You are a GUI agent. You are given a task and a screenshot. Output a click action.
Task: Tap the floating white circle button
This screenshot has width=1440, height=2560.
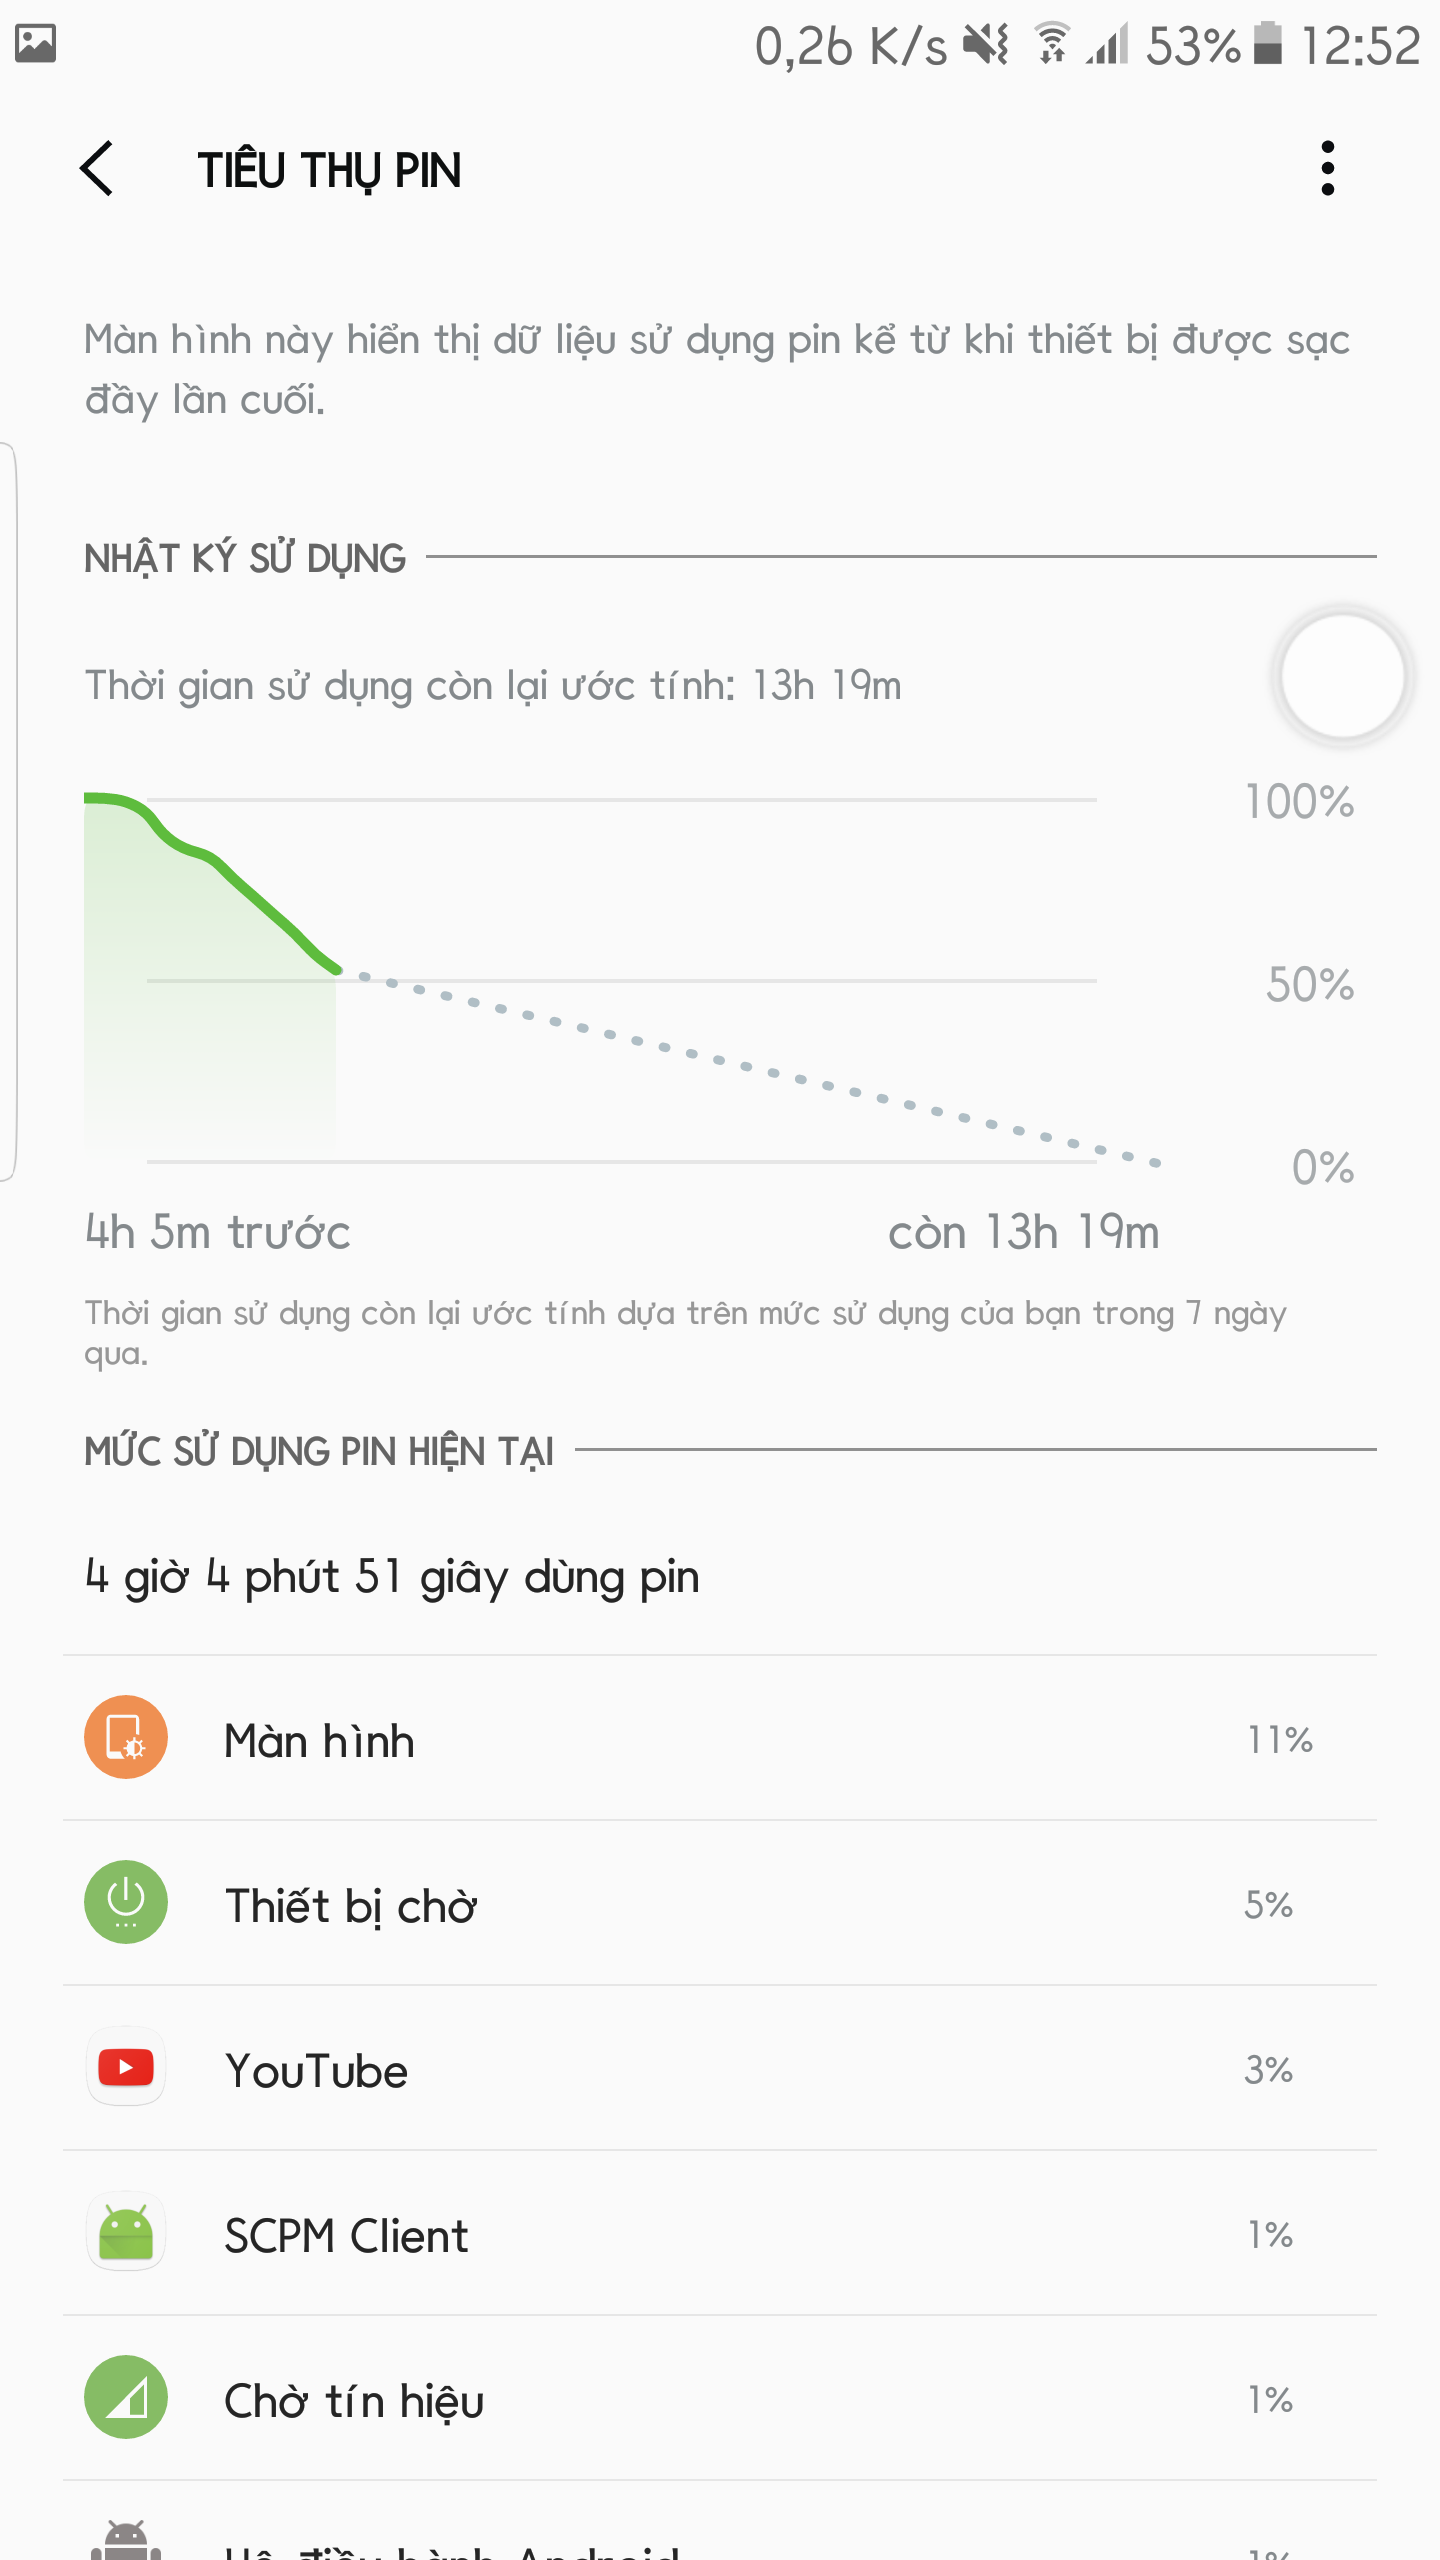(1343, 677)
